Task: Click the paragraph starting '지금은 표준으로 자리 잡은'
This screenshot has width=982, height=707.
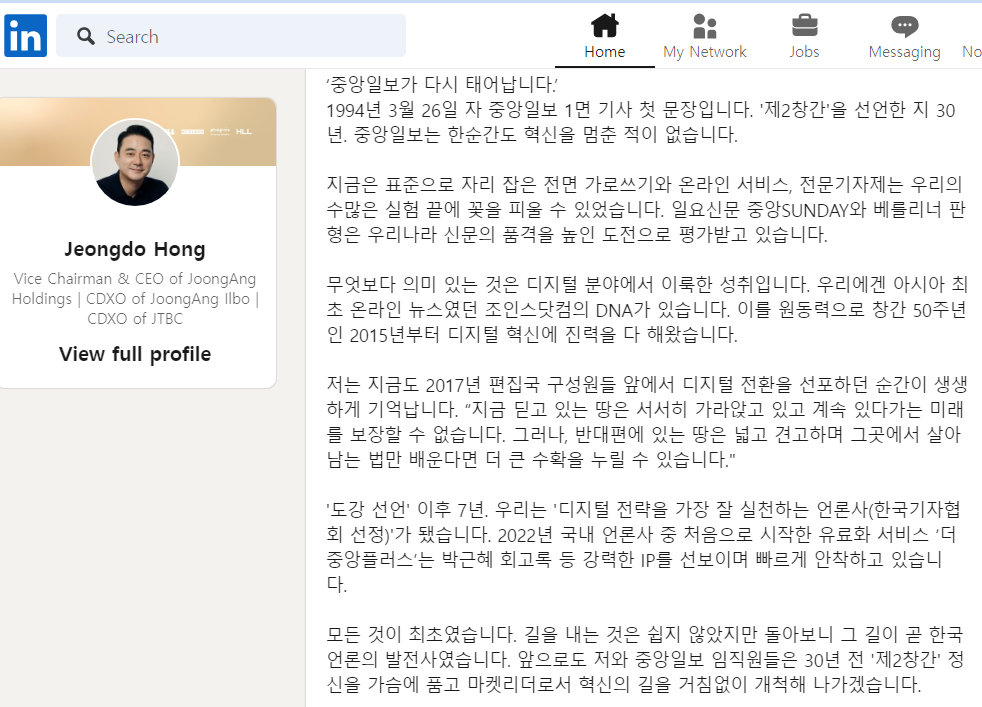Action: [x=646, y=209]
